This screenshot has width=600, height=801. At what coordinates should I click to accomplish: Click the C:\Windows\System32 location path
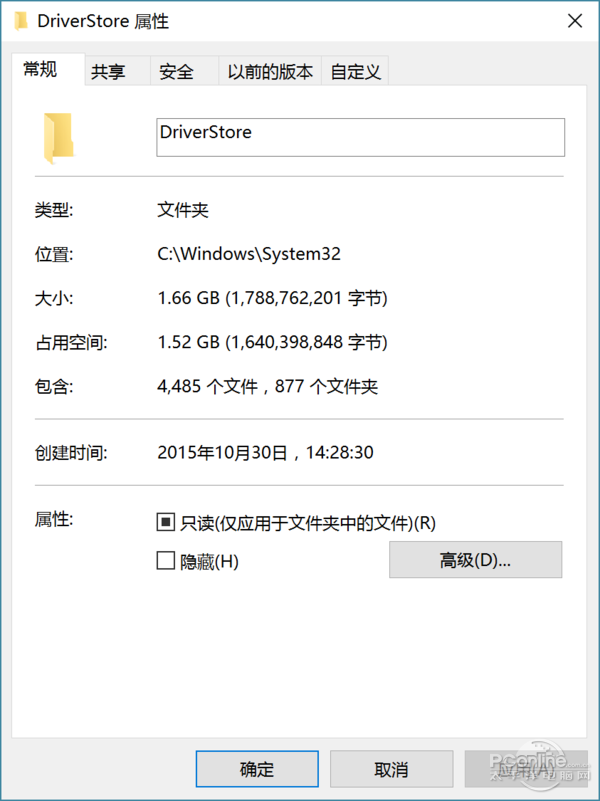tap(249, 254)
